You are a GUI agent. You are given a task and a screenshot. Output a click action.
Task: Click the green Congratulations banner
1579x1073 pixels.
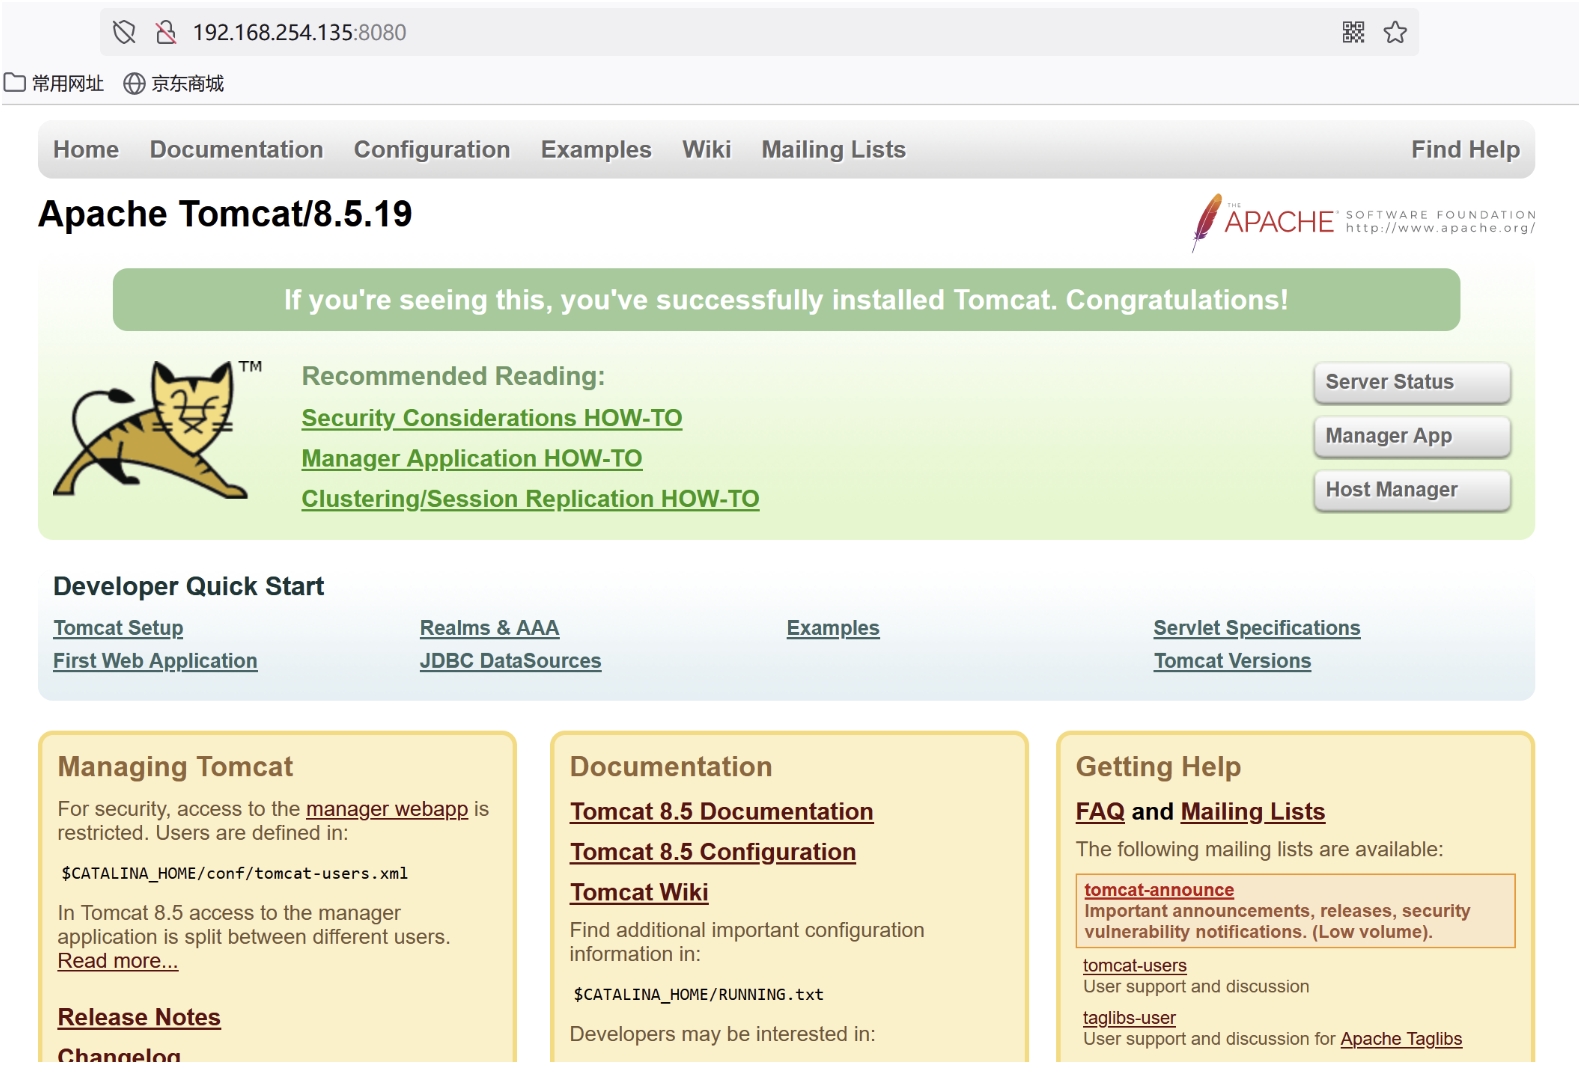coord(786,300)
